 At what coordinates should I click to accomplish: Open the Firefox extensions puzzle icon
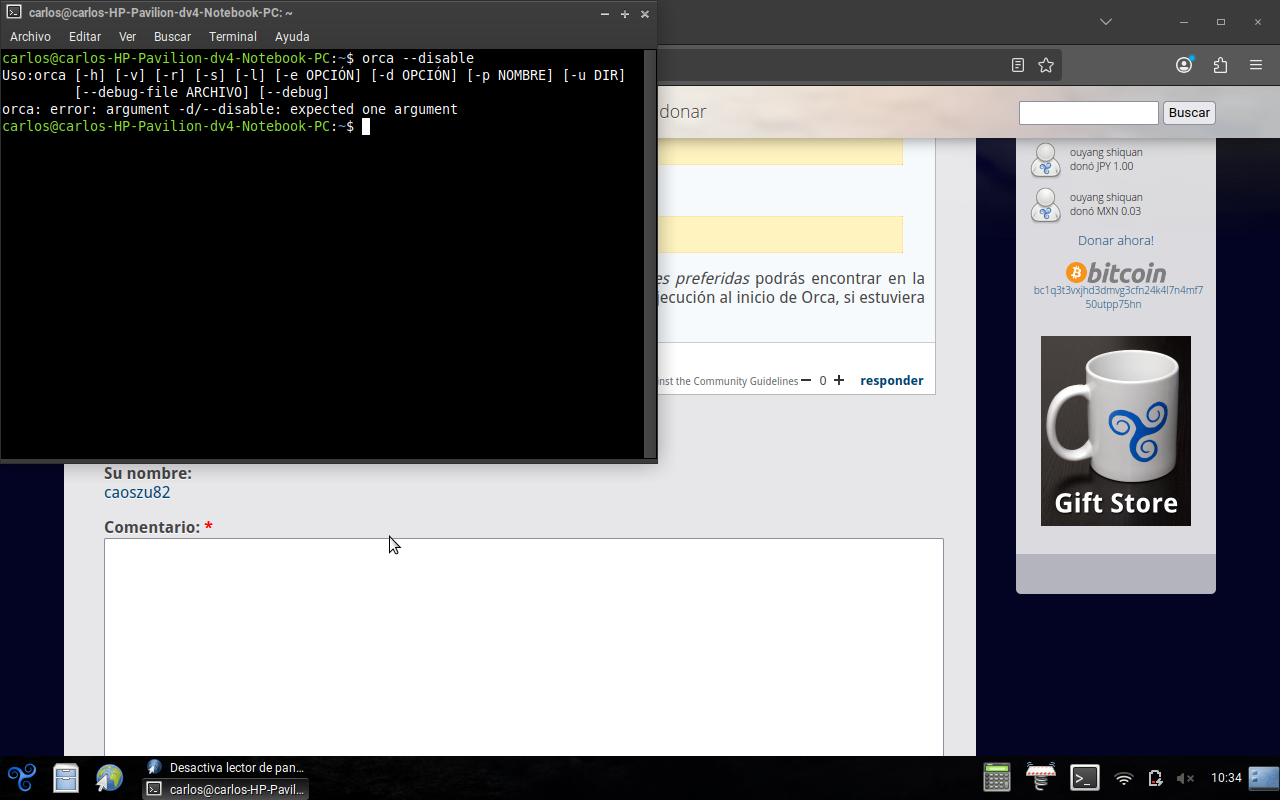click(x=1220, y=65)
